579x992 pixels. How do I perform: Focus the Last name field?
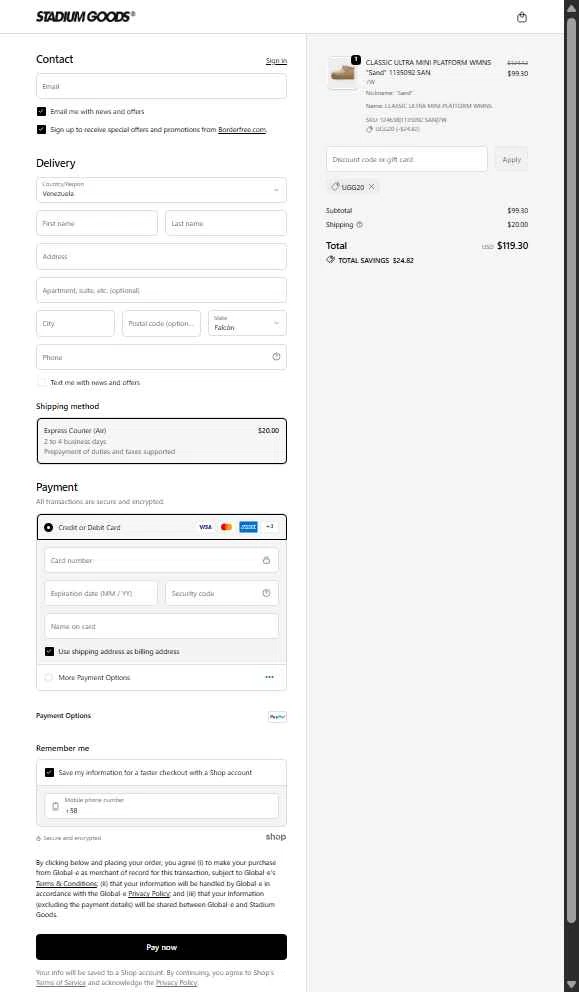[x=226, y=223]
